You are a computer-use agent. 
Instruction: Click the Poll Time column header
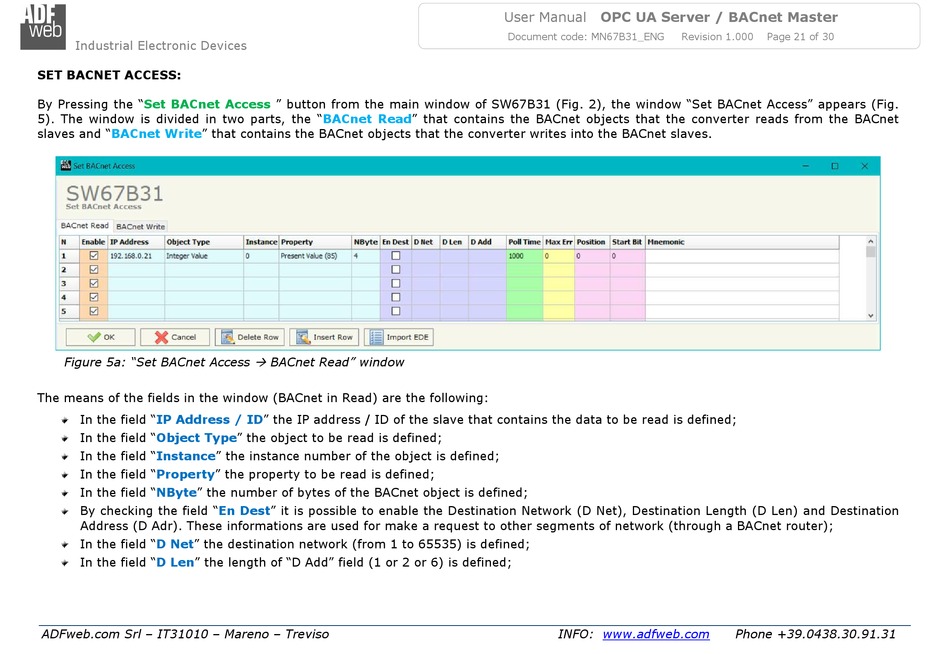[525, 242]
